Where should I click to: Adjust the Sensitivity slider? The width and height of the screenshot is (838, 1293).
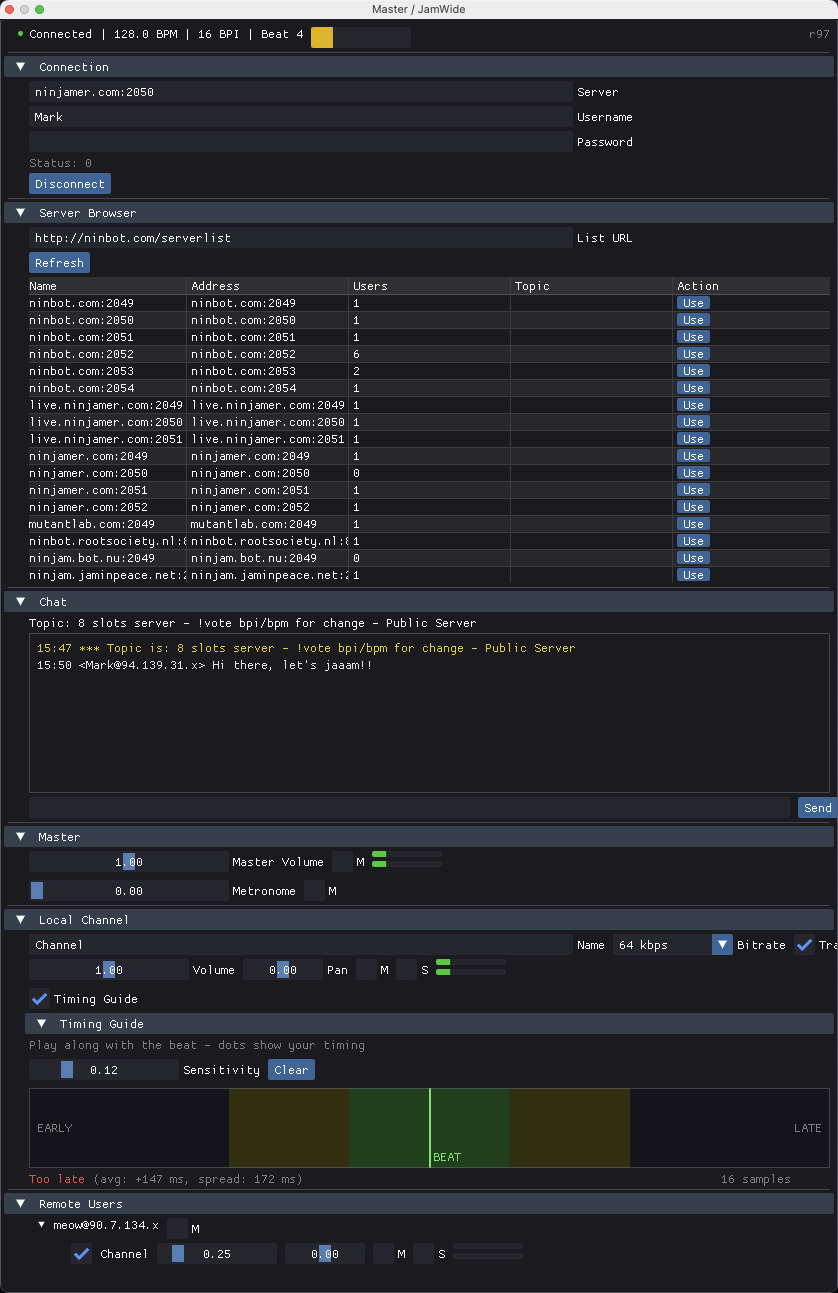65,1069
